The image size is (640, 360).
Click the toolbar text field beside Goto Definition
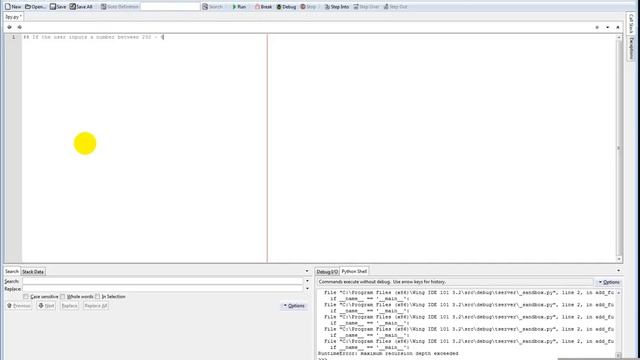coord(170,7)
